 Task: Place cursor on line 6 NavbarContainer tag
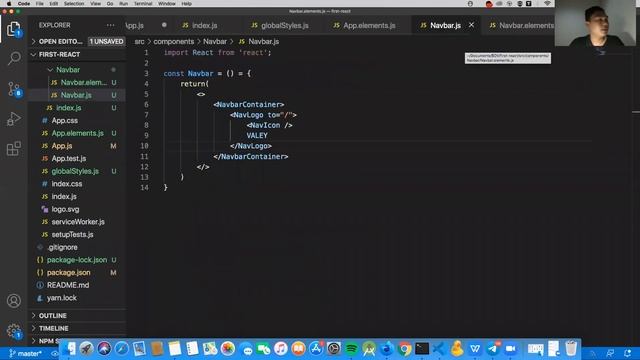(248, 104)
